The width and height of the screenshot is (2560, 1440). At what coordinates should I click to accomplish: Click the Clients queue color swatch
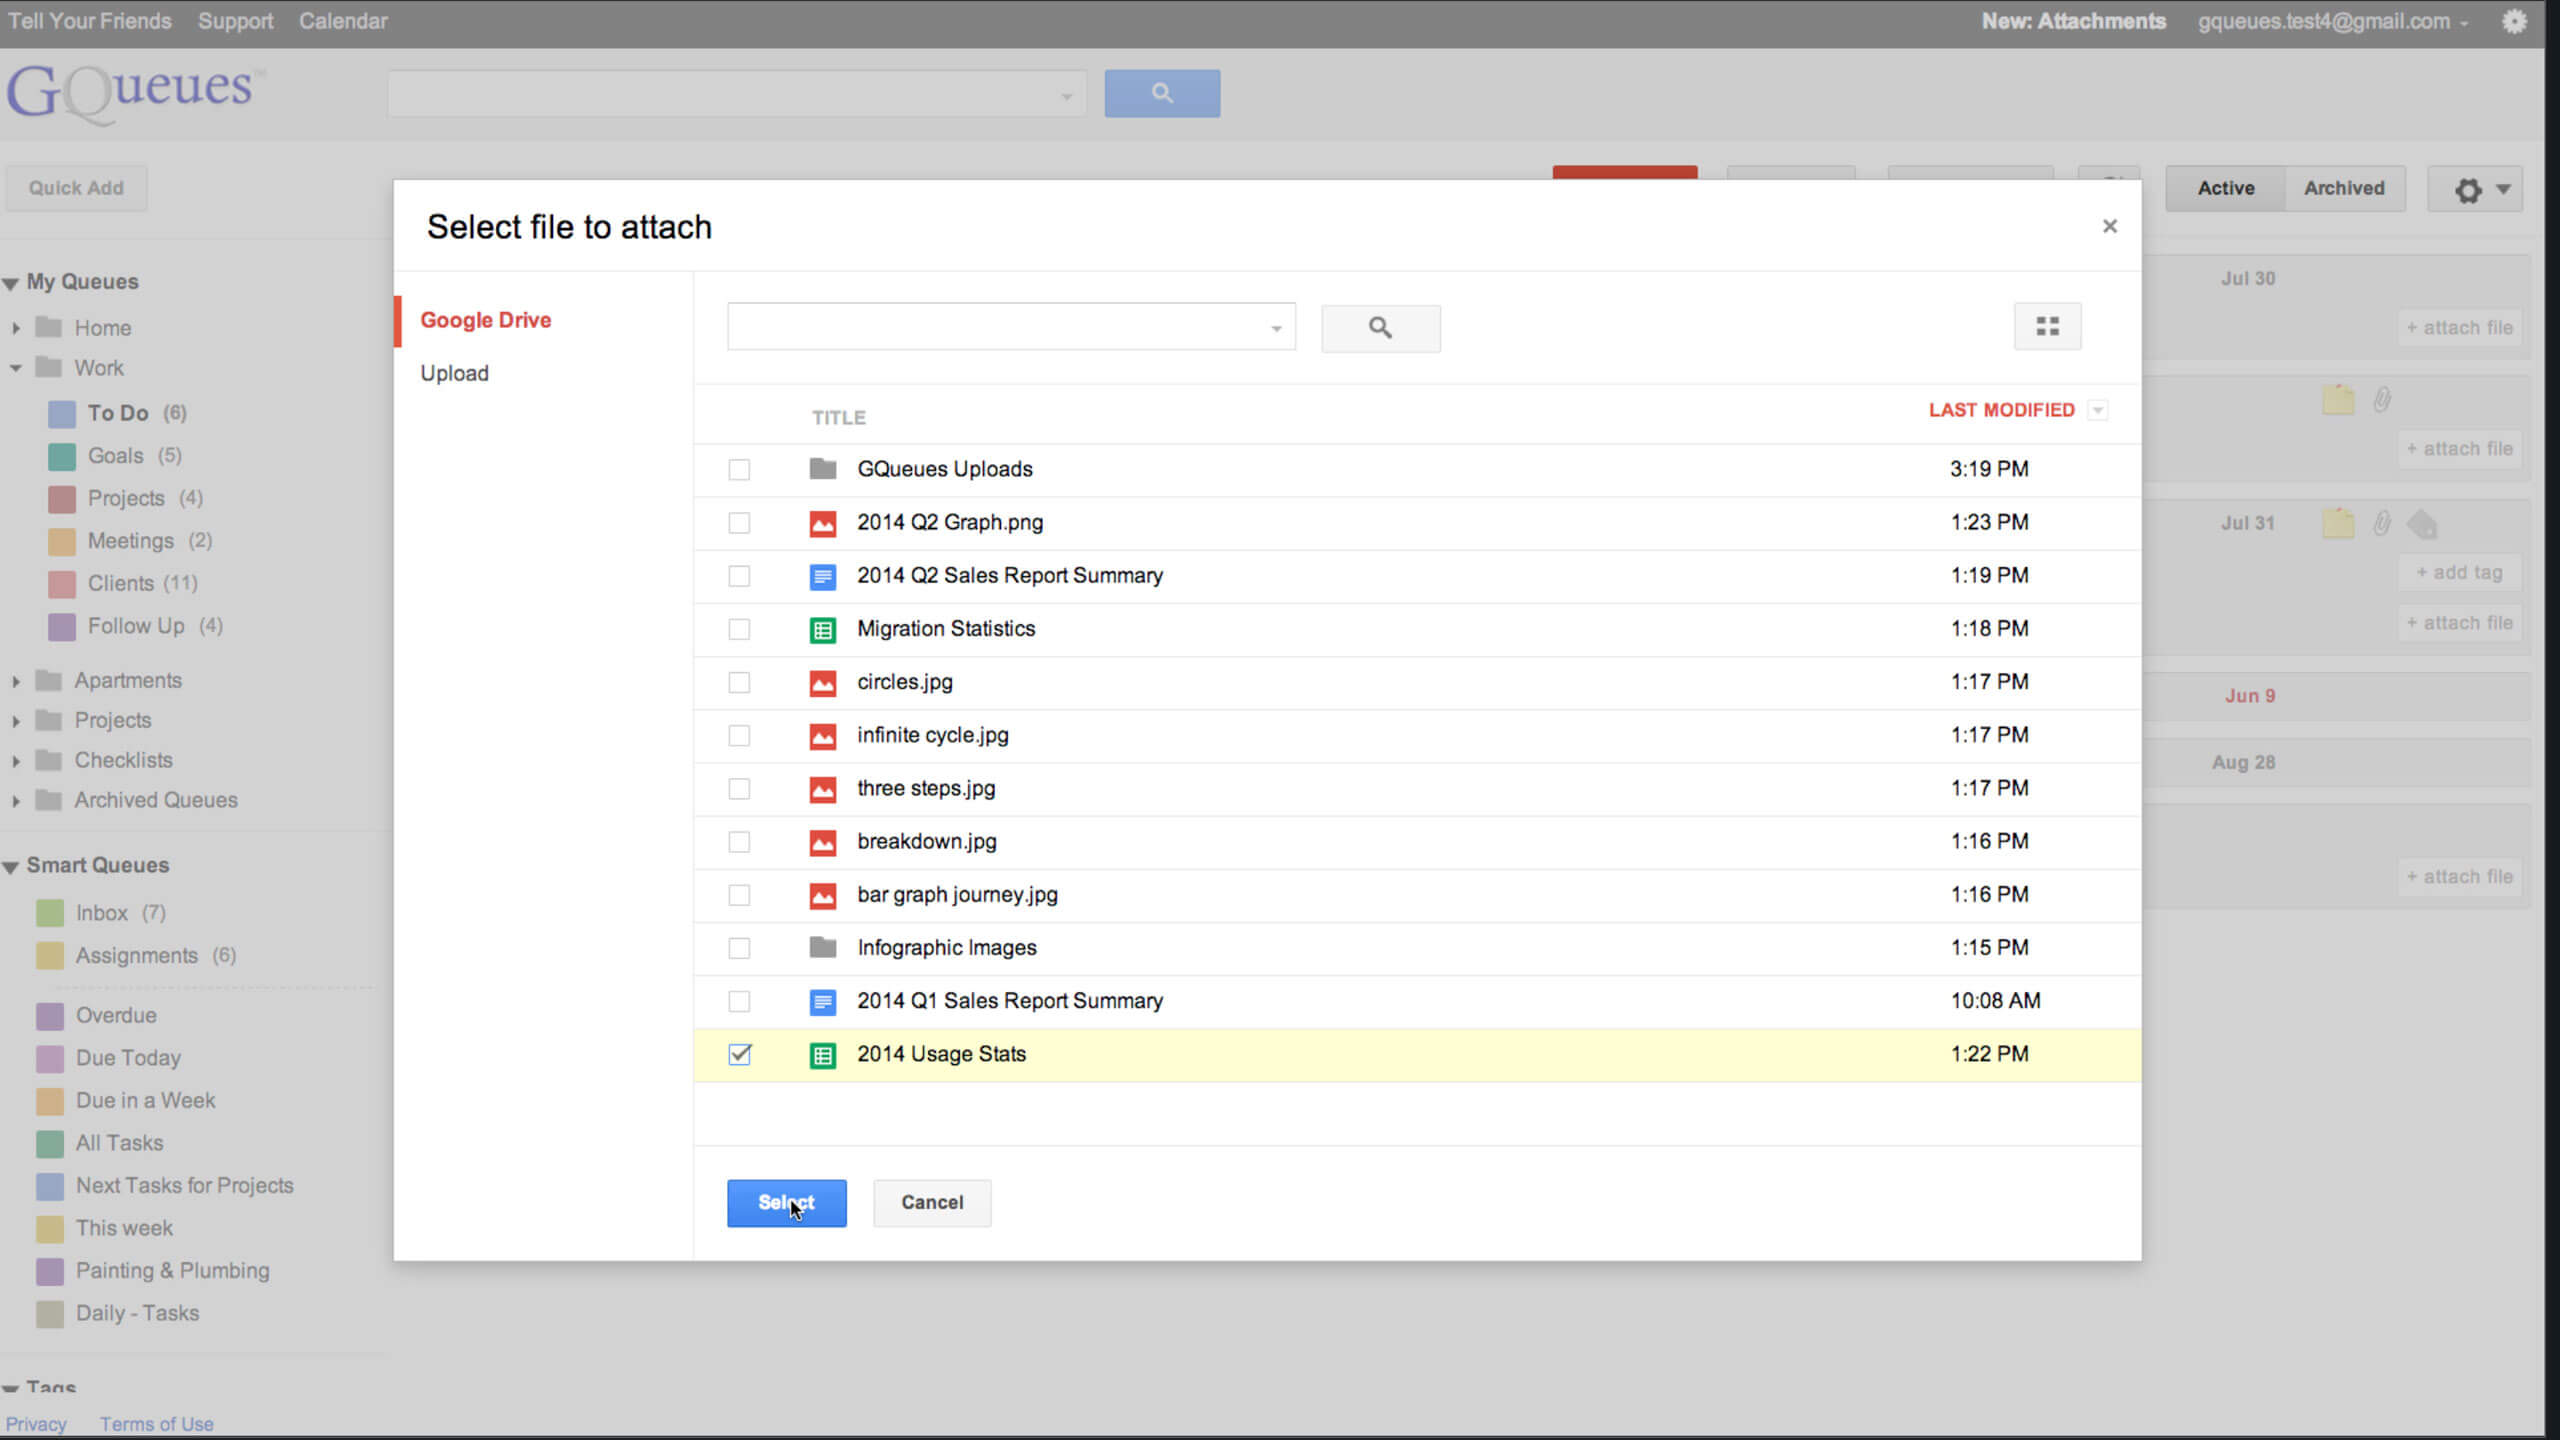coord(62,584)
